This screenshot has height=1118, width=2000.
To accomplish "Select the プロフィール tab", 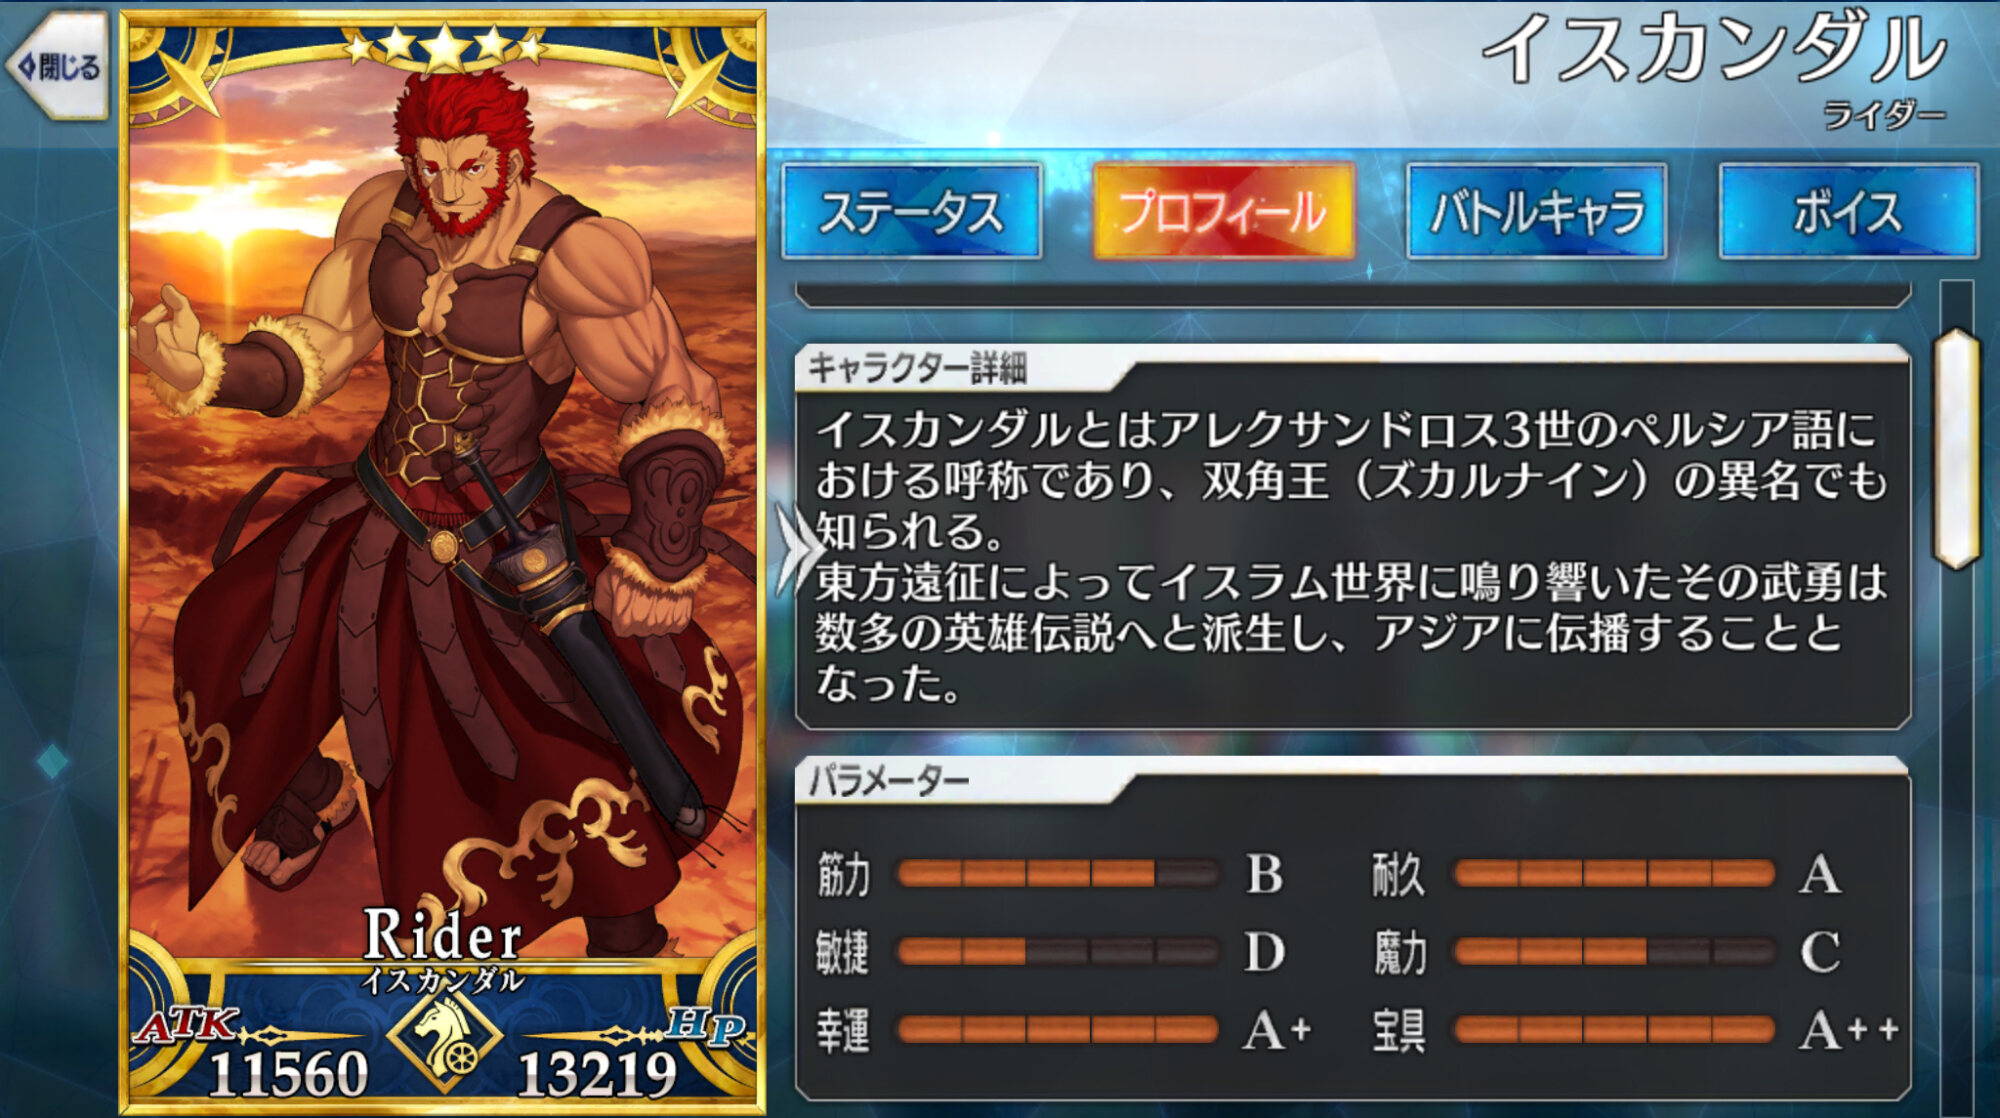I will 1224,211.
